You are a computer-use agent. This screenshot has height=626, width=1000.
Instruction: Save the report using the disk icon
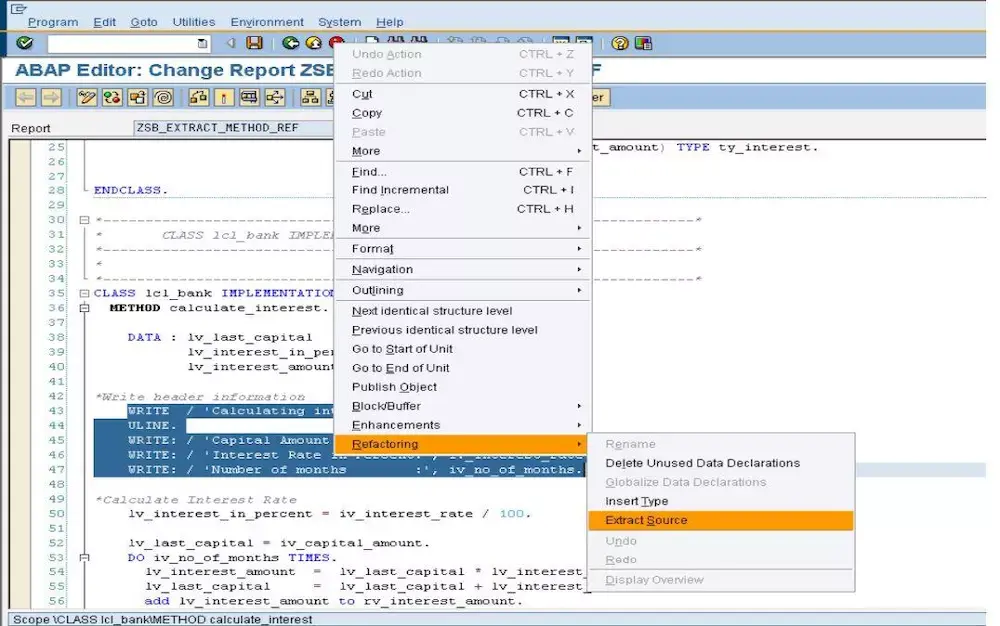pyautogui.click(x=254, y=43)
